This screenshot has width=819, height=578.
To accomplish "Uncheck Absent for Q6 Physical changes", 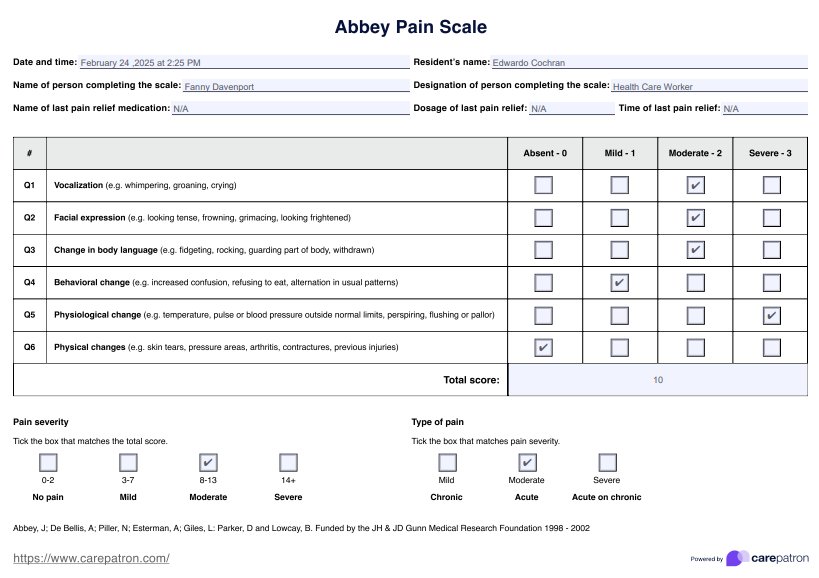I will point(543,347).
